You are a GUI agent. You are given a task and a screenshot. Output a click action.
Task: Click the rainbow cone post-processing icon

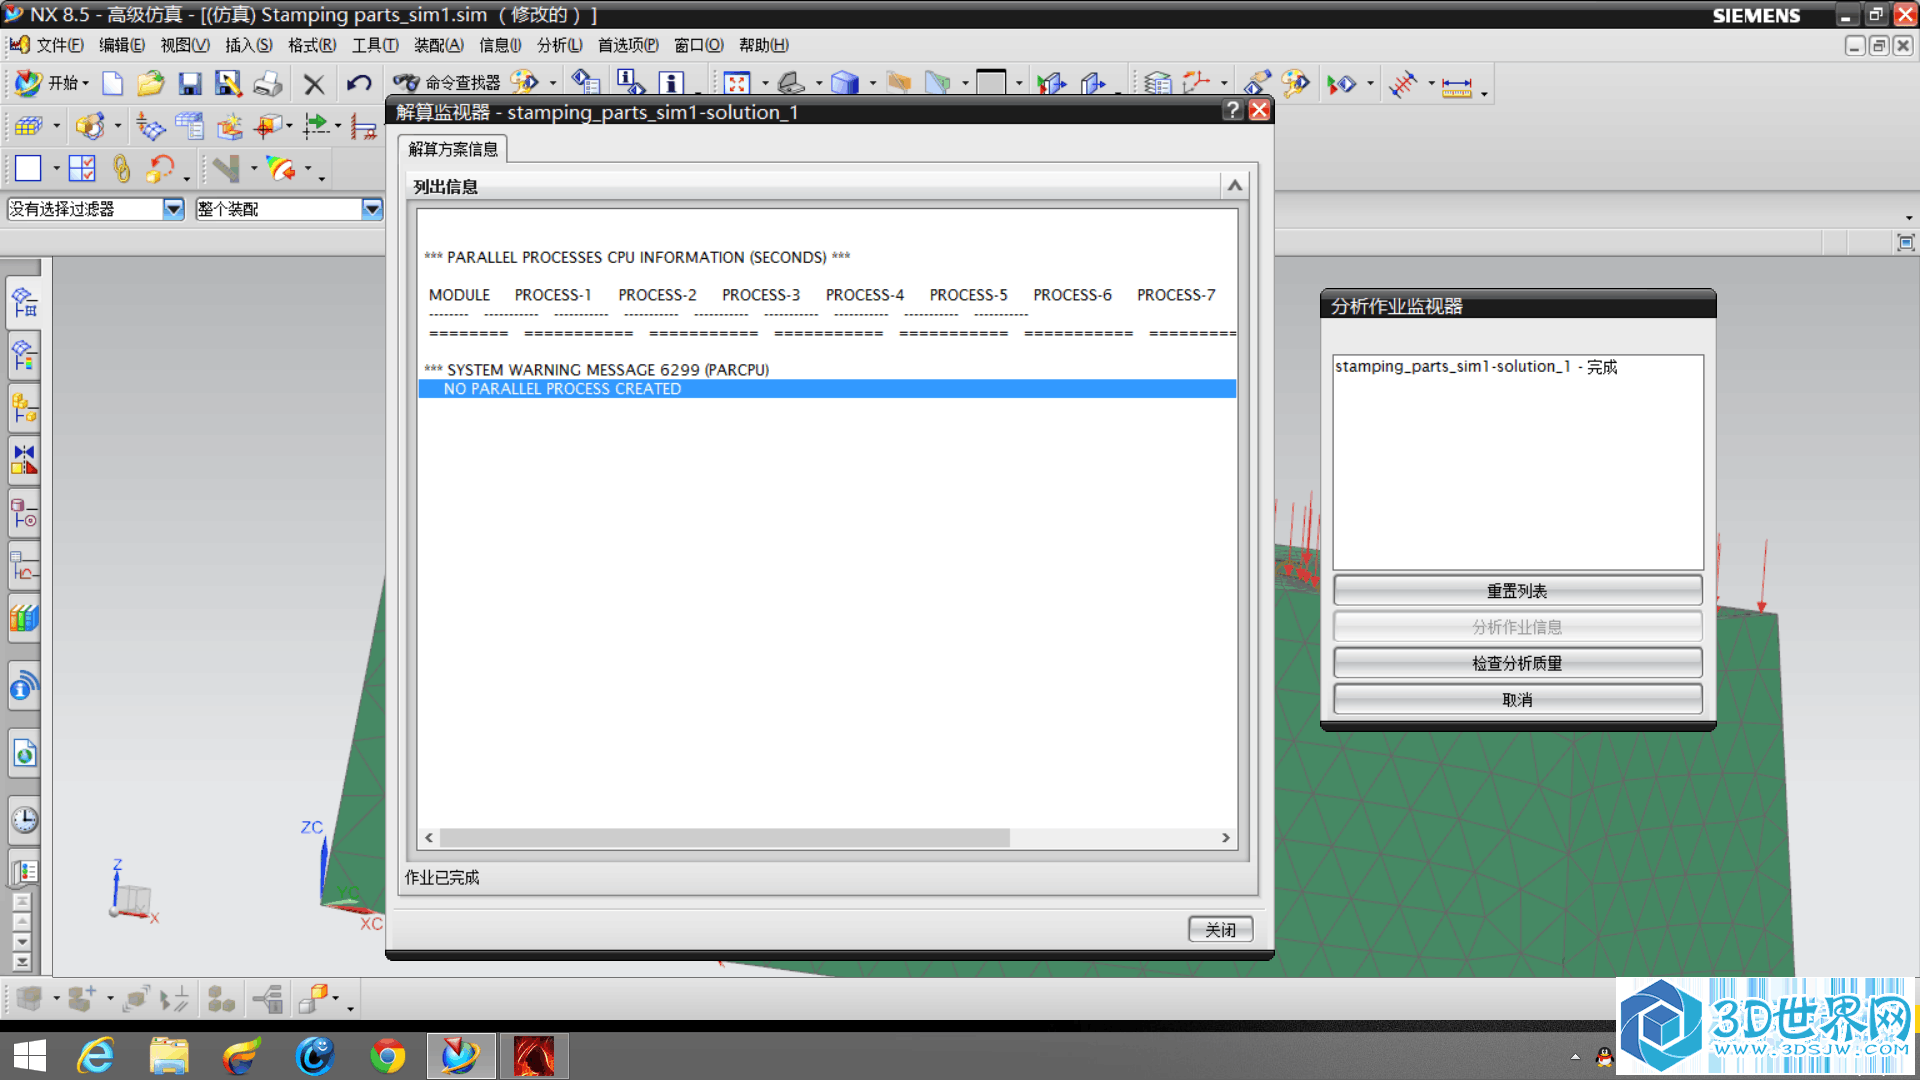pos(281,169)
